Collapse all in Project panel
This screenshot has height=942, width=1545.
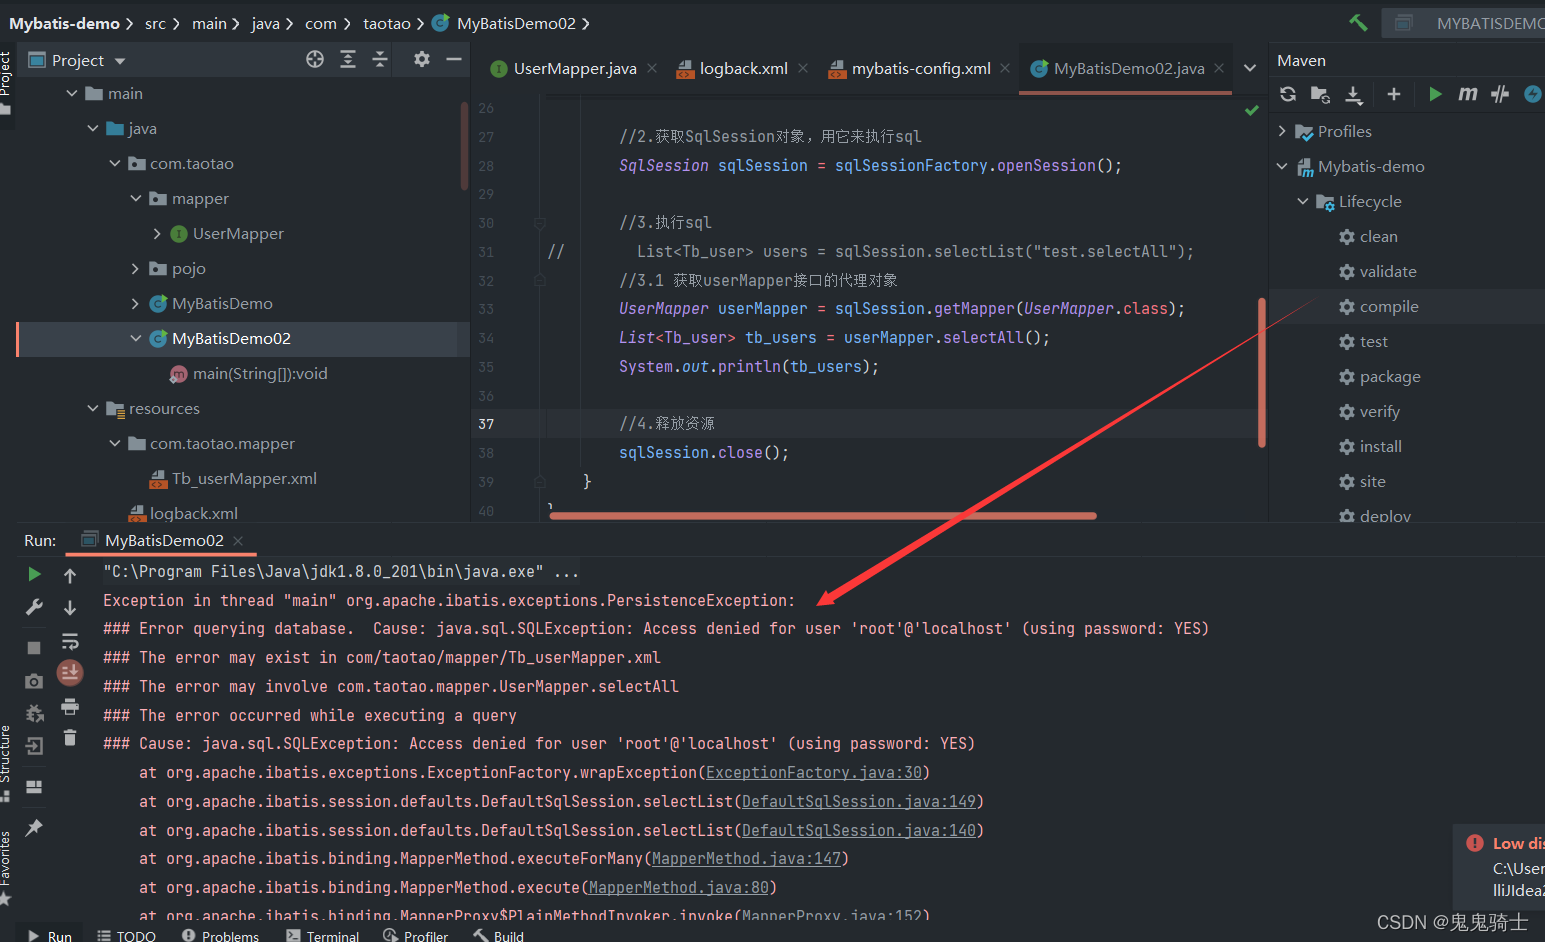[380, 60]
